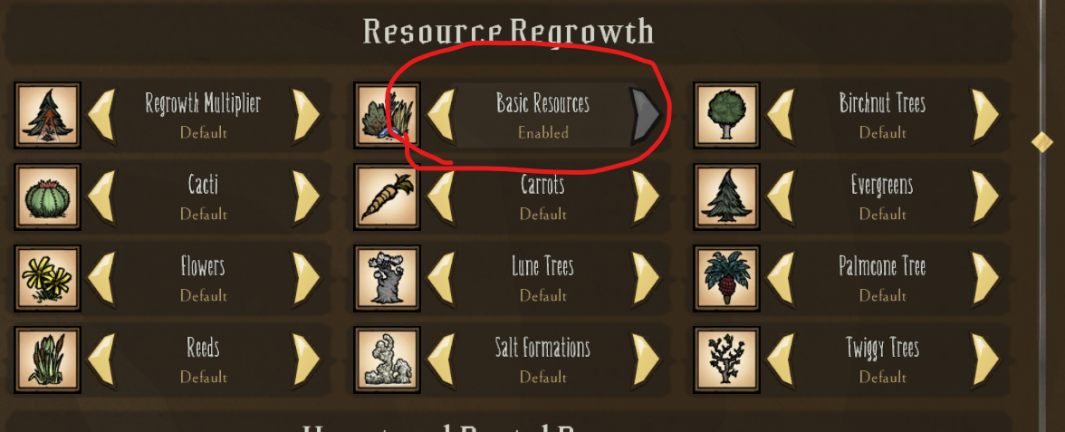Click the Carrots icon
Image resolution: width=1065 pixels, height=432 pixels.
pyautogui.click(x=387, y=197)
